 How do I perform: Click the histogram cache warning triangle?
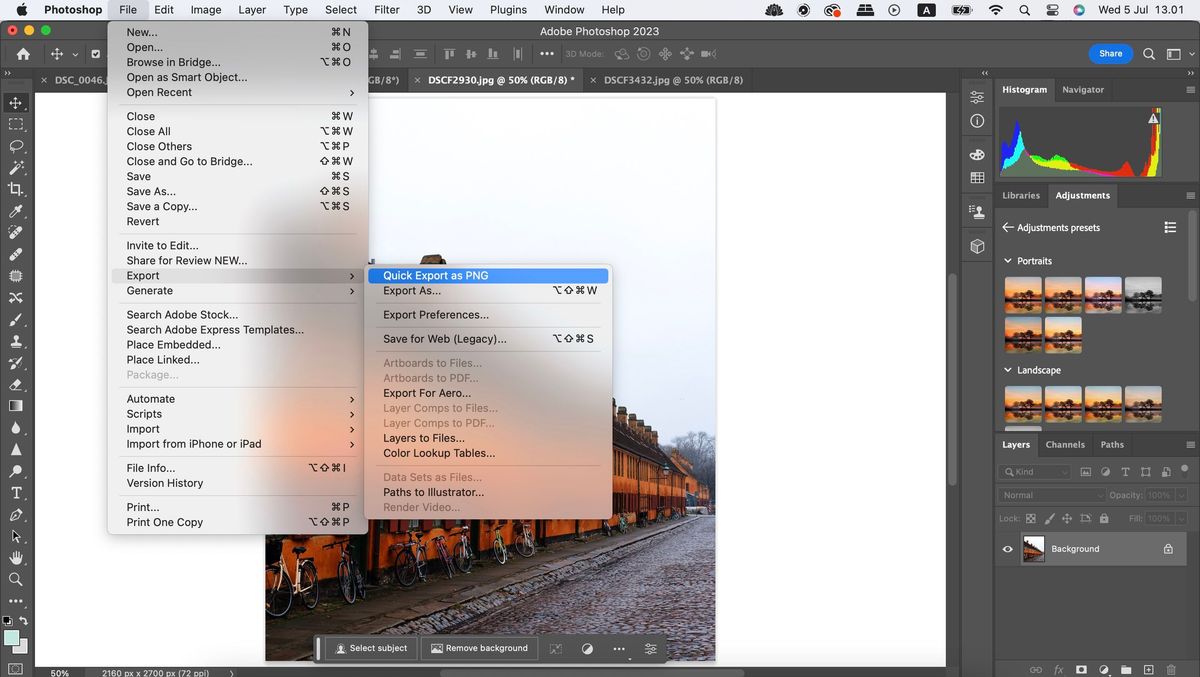(x=1153, y=118)
